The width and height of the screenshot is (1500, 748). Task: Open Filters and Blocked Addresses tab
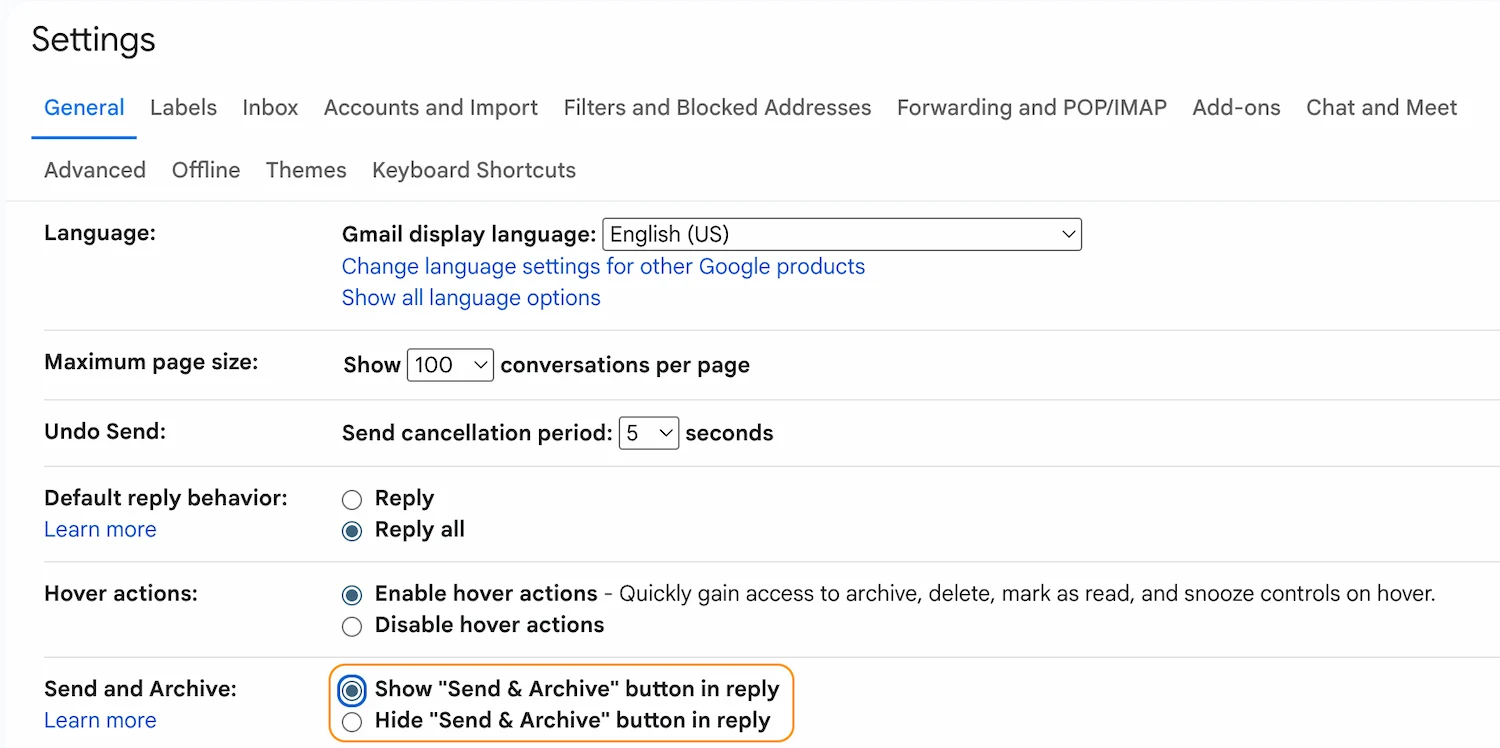point(717,108)
